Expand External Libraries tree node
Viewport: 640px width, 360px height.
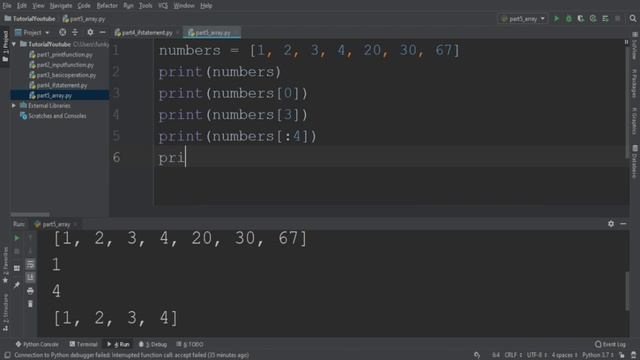click(x=14, y=106)
